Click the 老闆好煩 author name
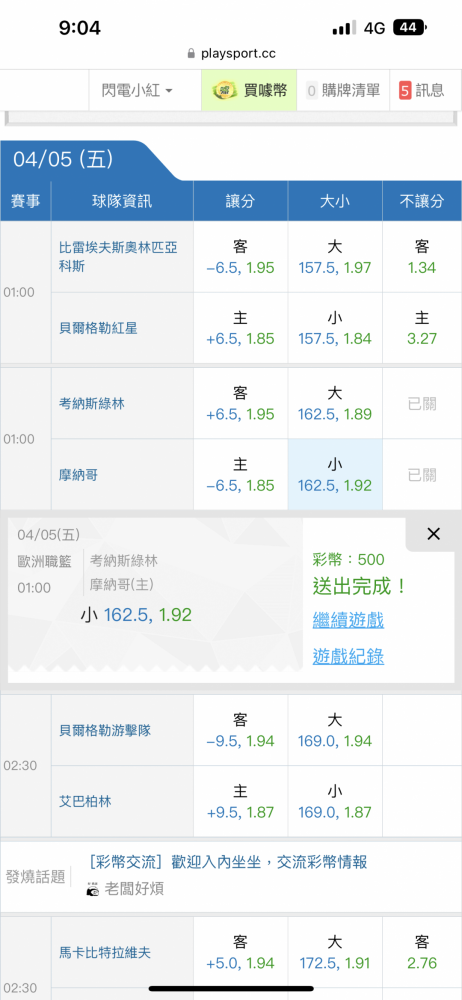The height and width of the screenshot is (1000, 462). 134,888
